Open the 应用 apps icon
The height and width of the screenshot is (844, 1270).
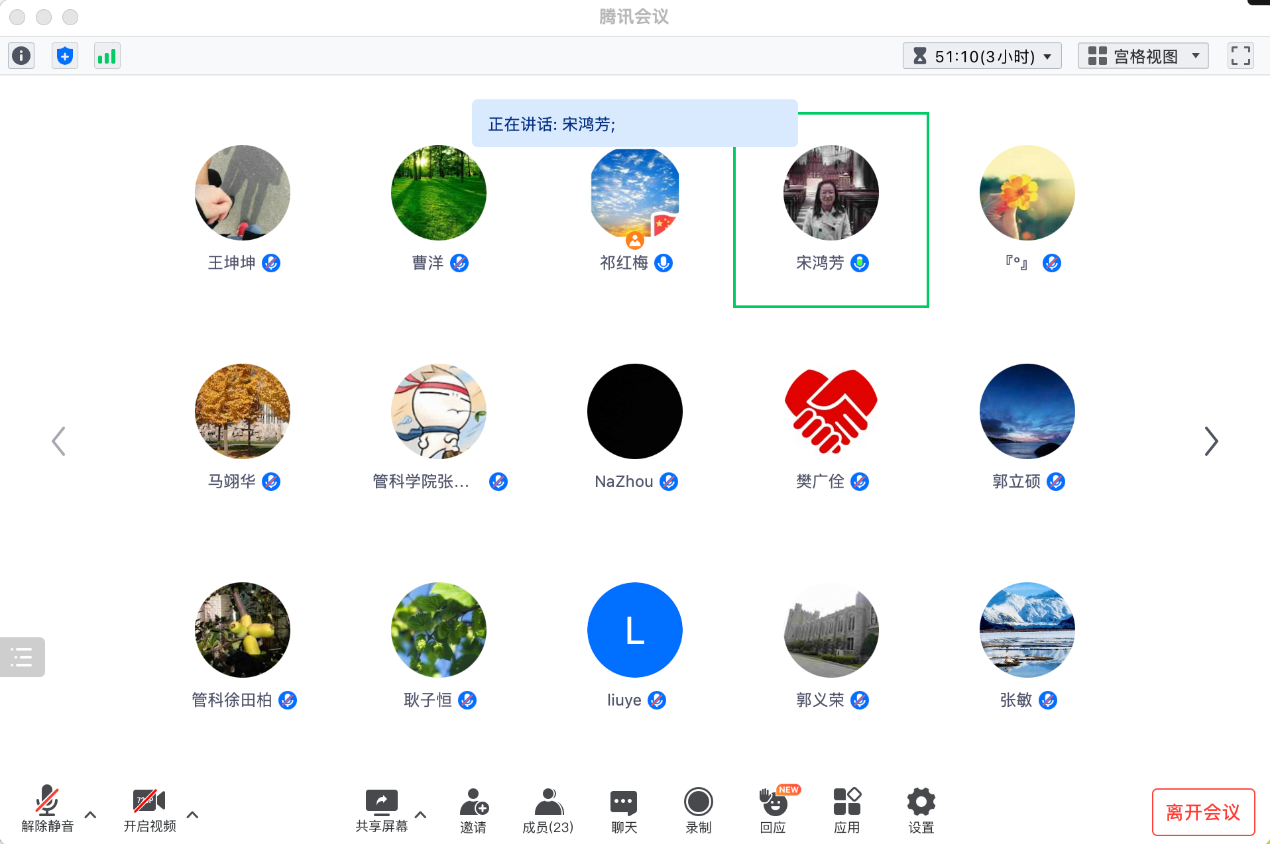[x=847, y=810]
